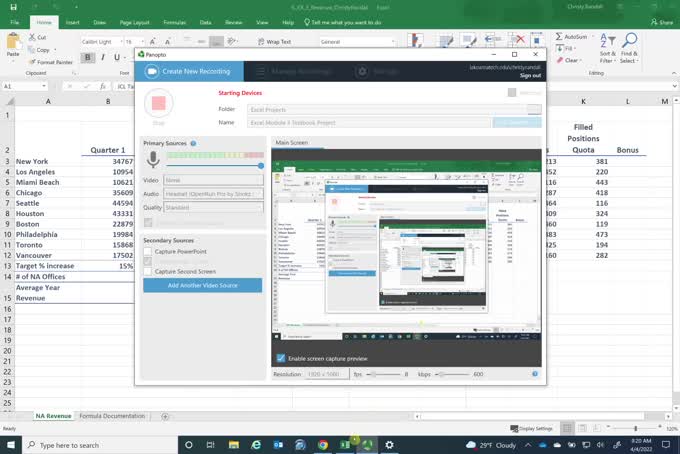This screenshot has width=680, height=454.
Task: Expand the Name Box dropdown arrow
Action: tap(44, 86)
